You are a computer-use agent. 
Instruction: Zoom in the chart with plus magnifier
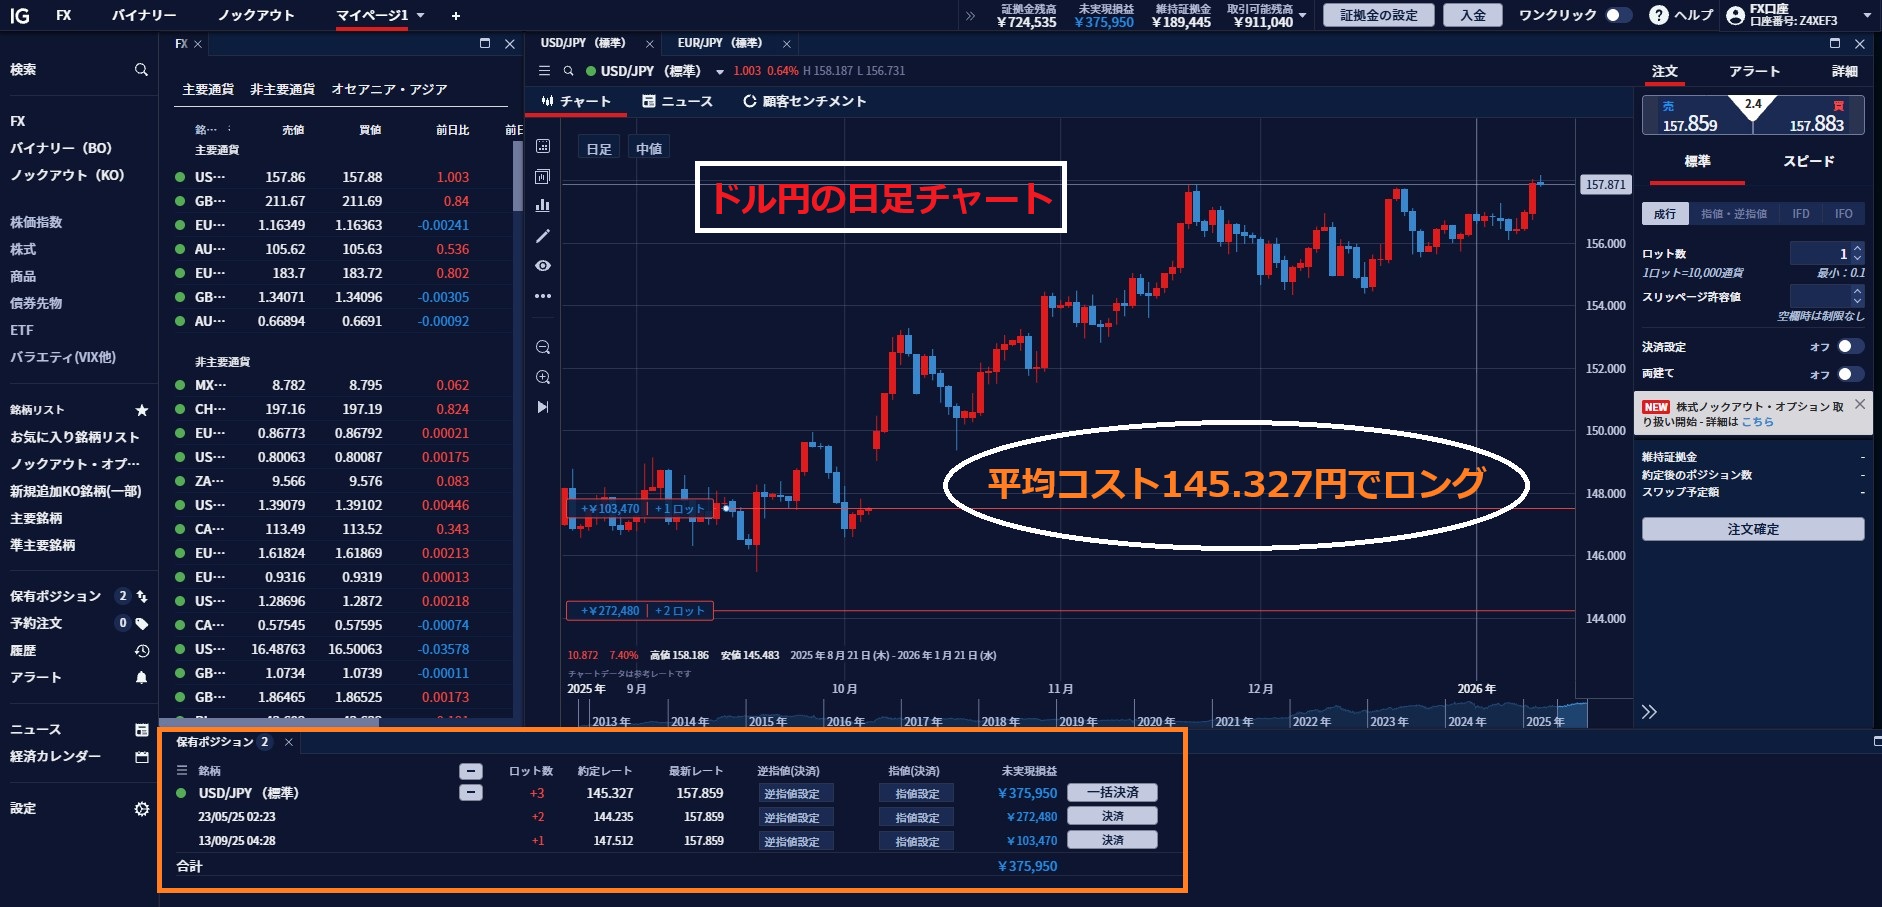click(543, 378)
